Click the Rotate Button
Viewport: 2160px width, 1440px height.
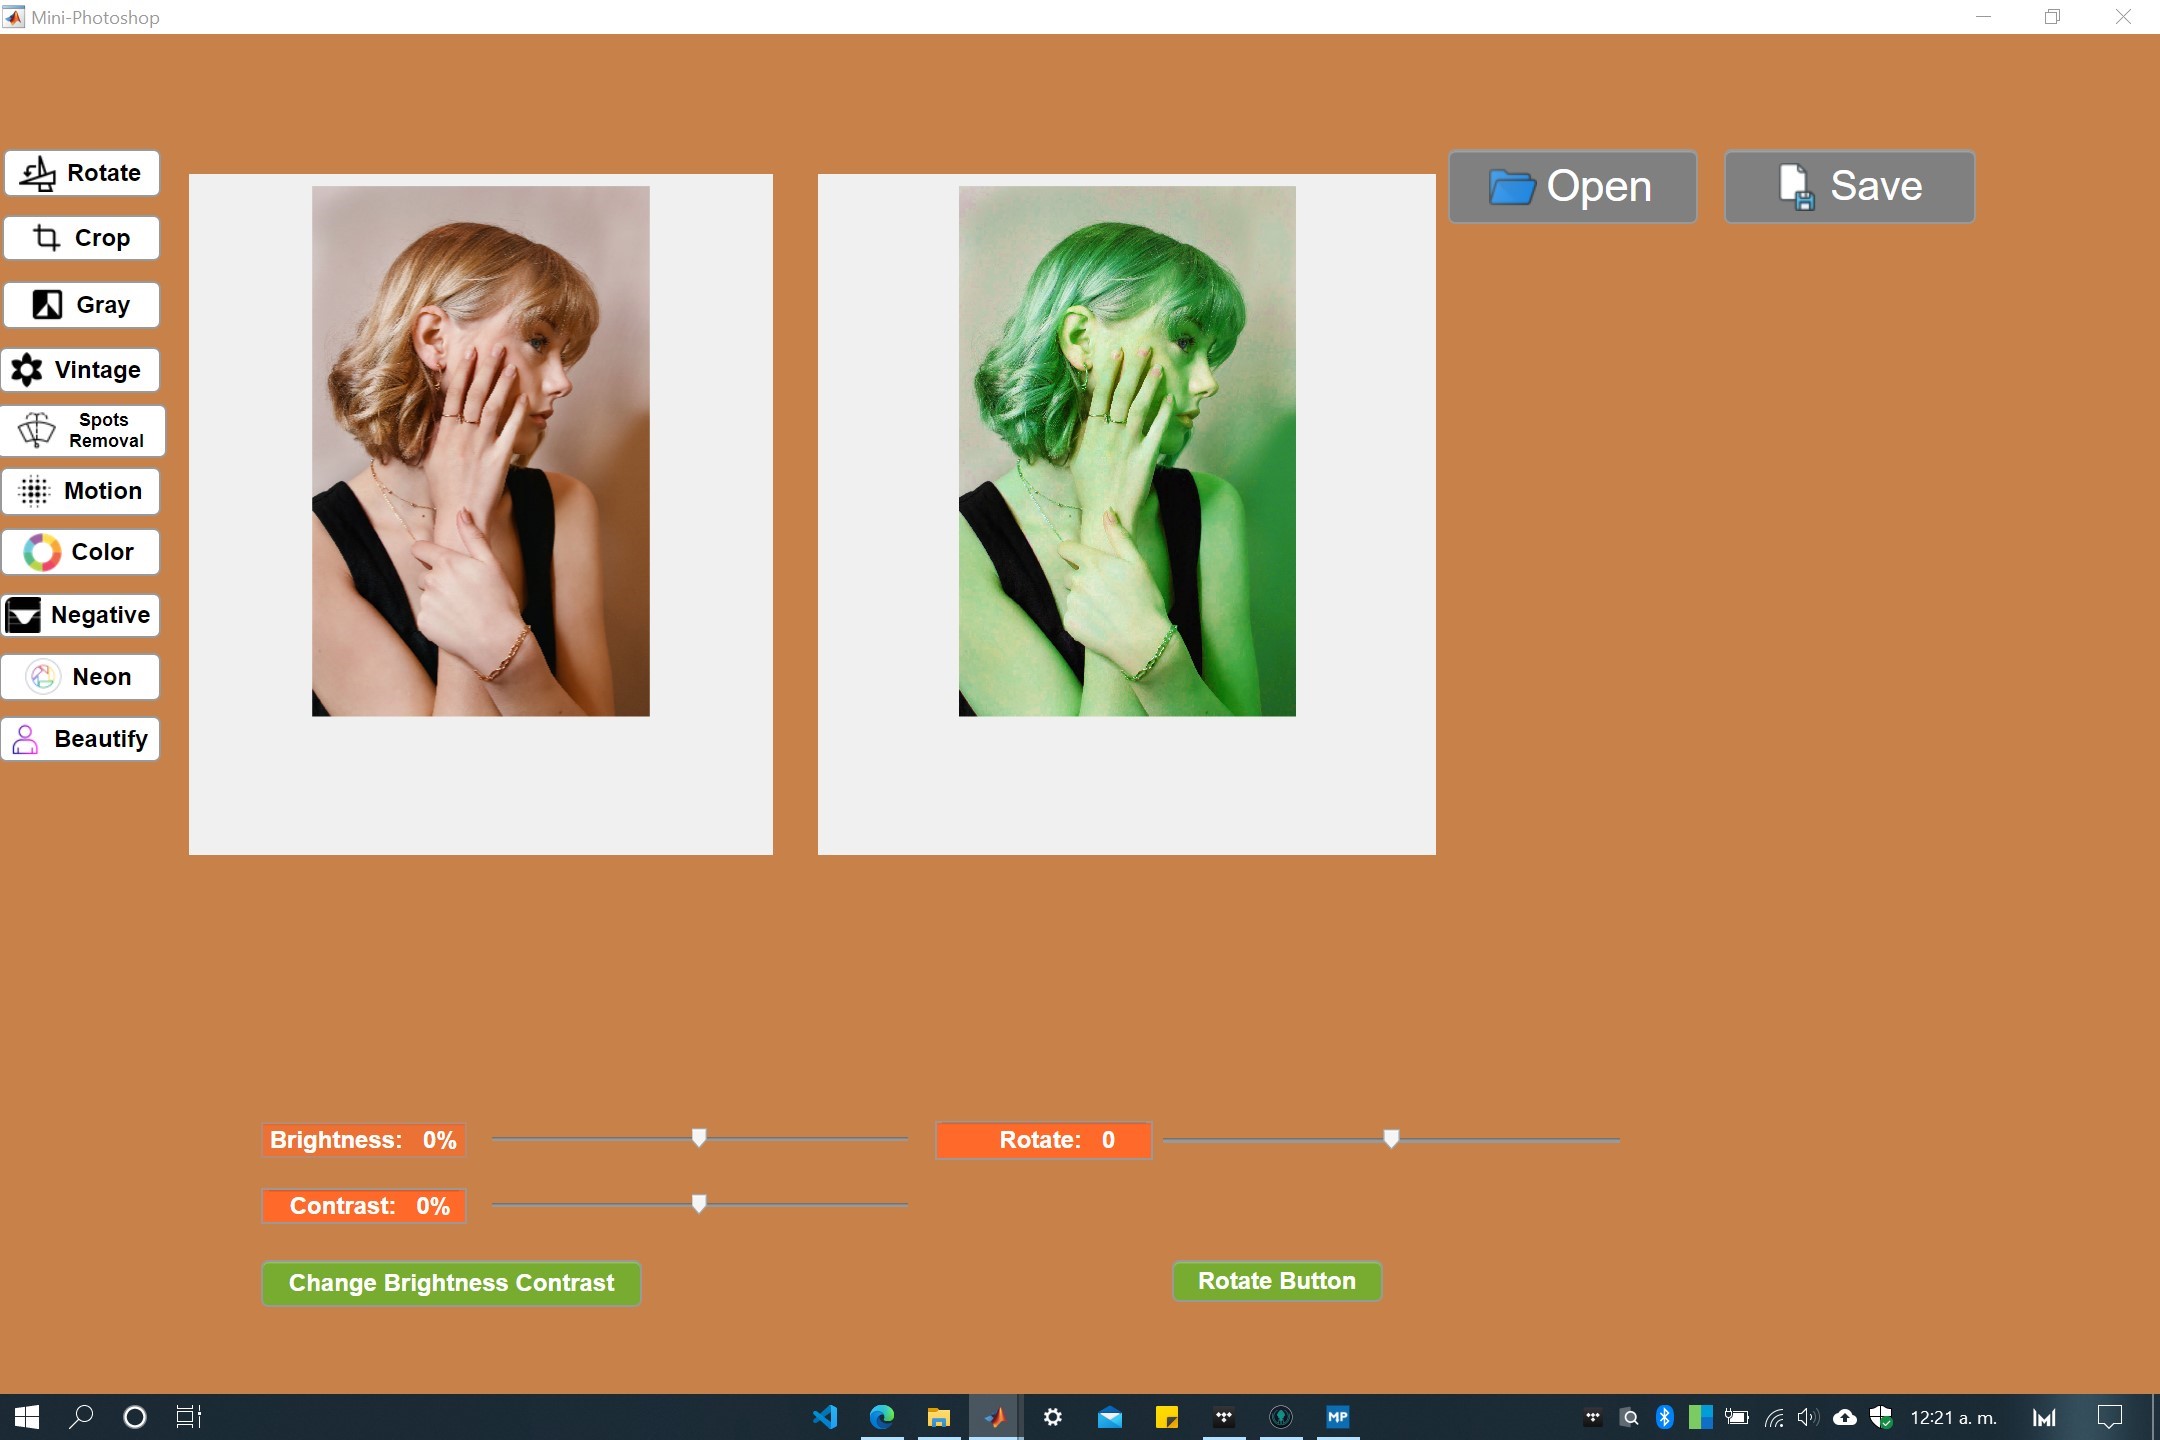[x=1278, y=1281]
